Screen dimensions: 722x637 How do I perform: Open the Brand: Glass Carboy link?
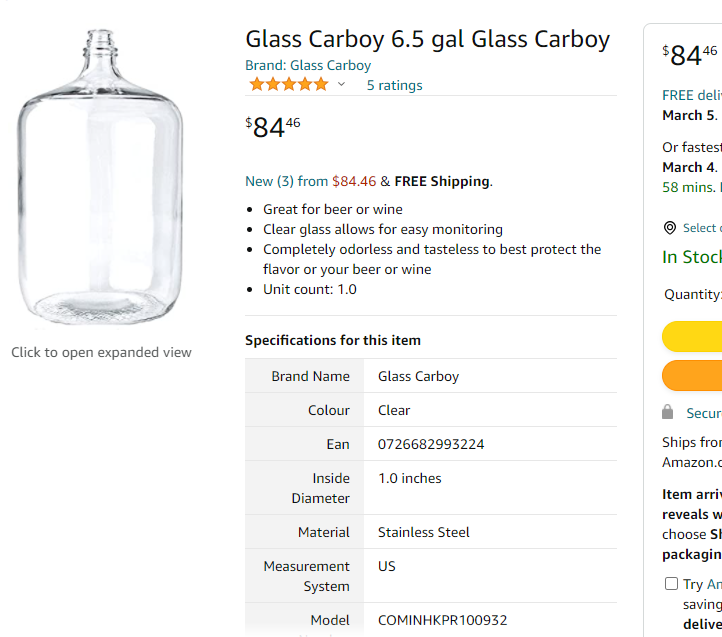(x=308, y=65)
